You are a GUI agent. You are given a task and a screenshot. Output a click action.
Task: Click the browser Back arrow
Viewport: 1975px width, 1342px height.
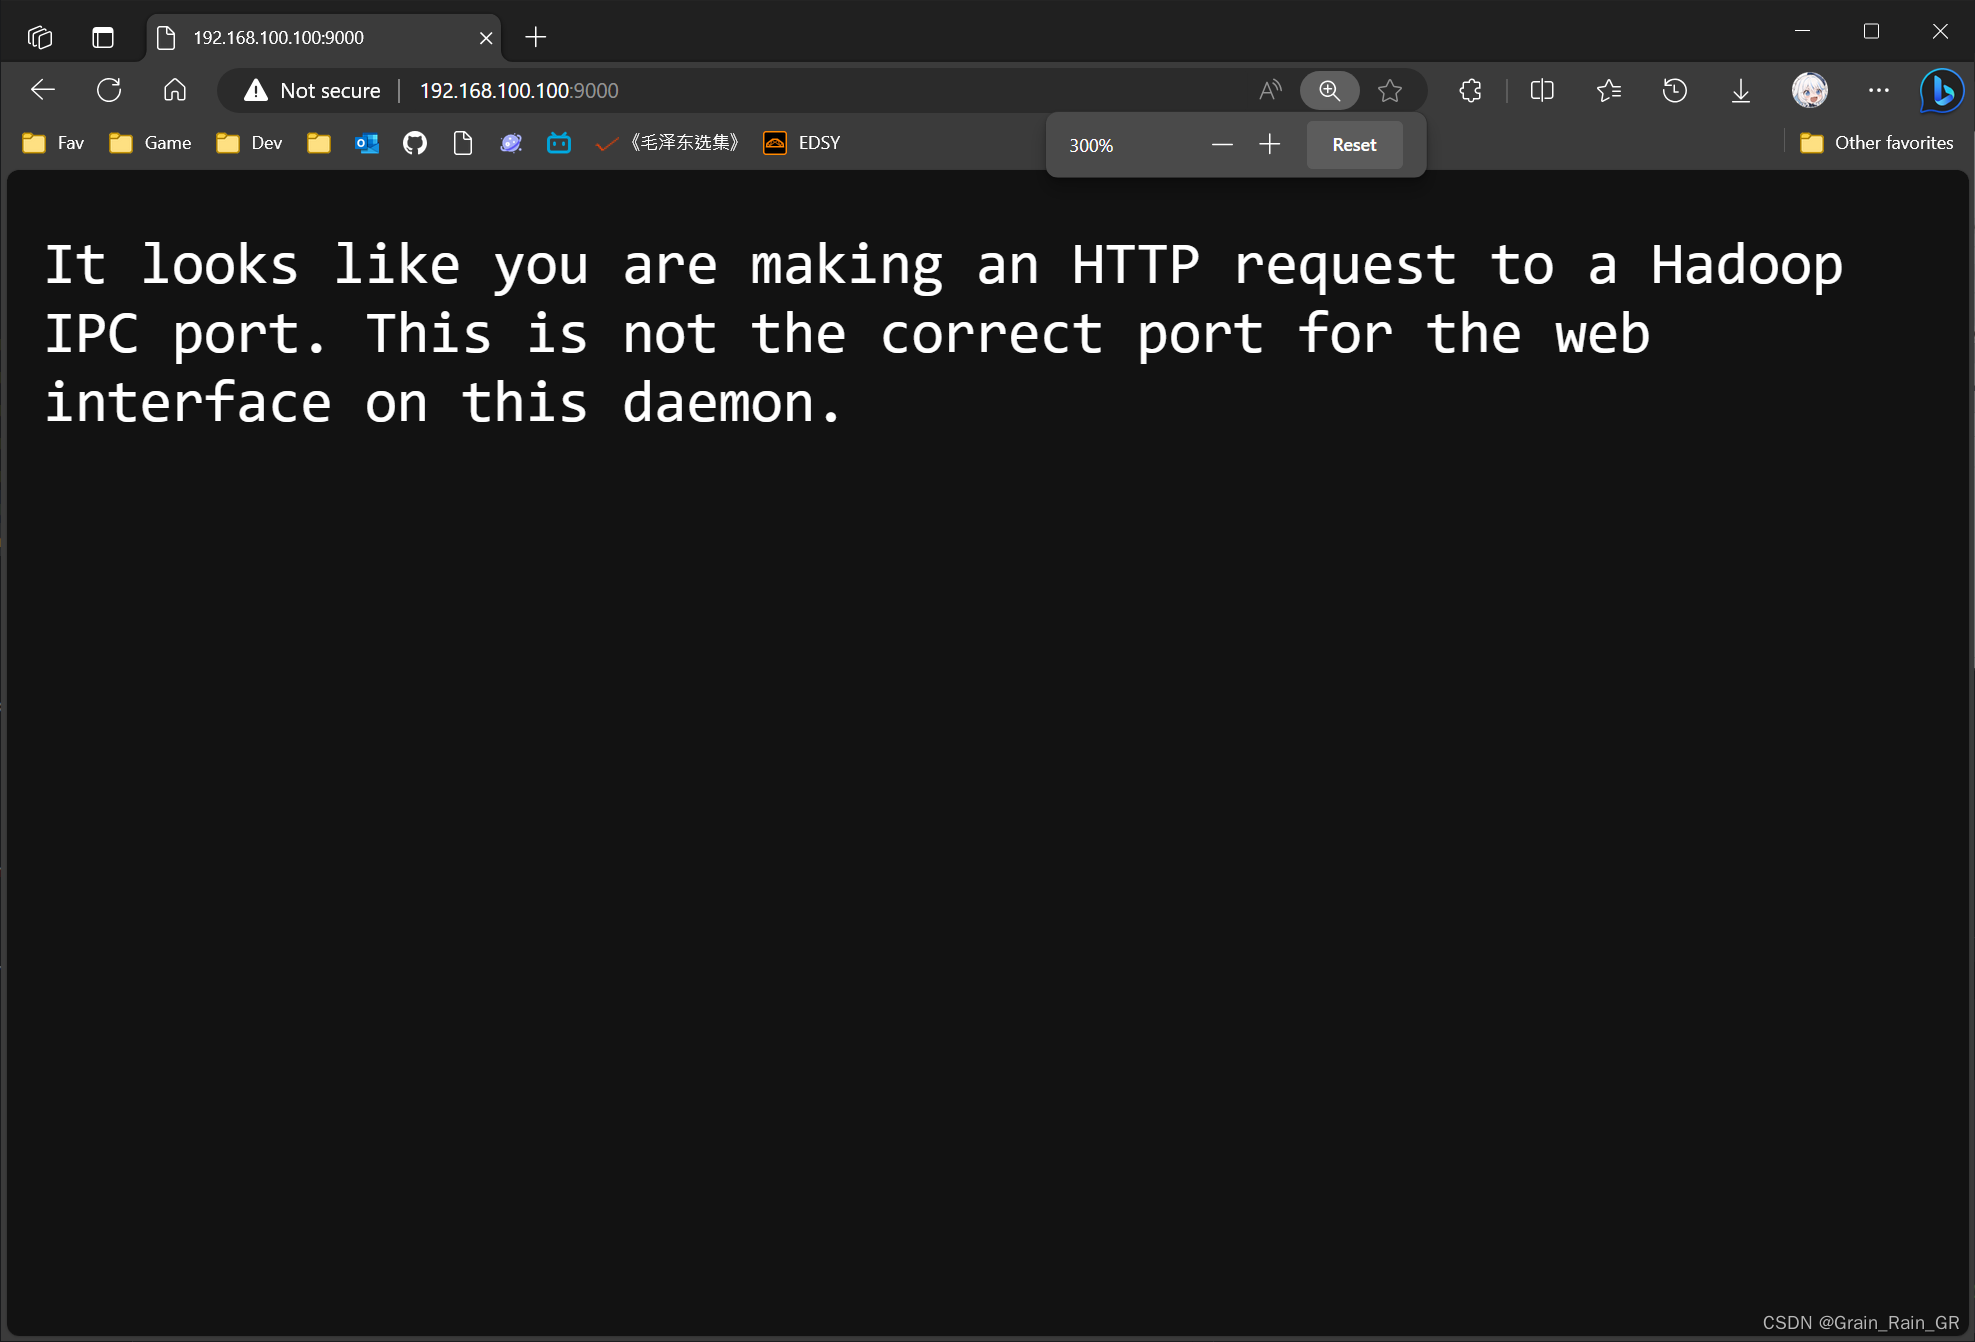click(x=43, y=90)
